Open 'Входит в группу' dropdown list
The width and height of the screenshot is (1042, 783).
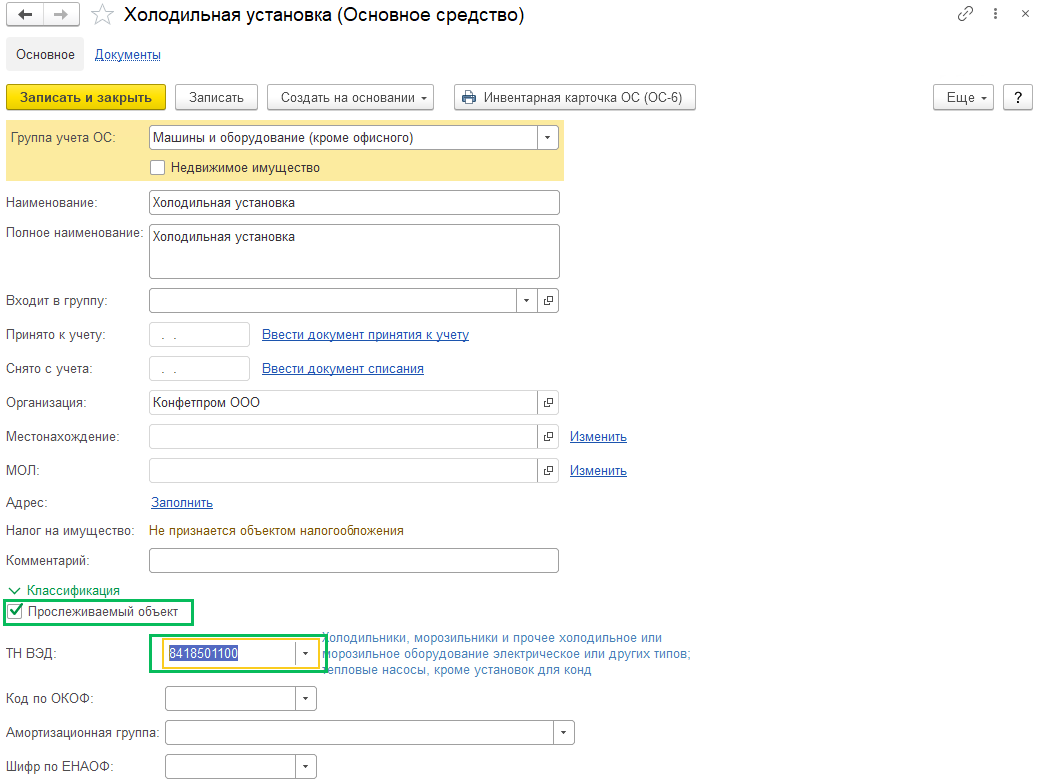526,300
